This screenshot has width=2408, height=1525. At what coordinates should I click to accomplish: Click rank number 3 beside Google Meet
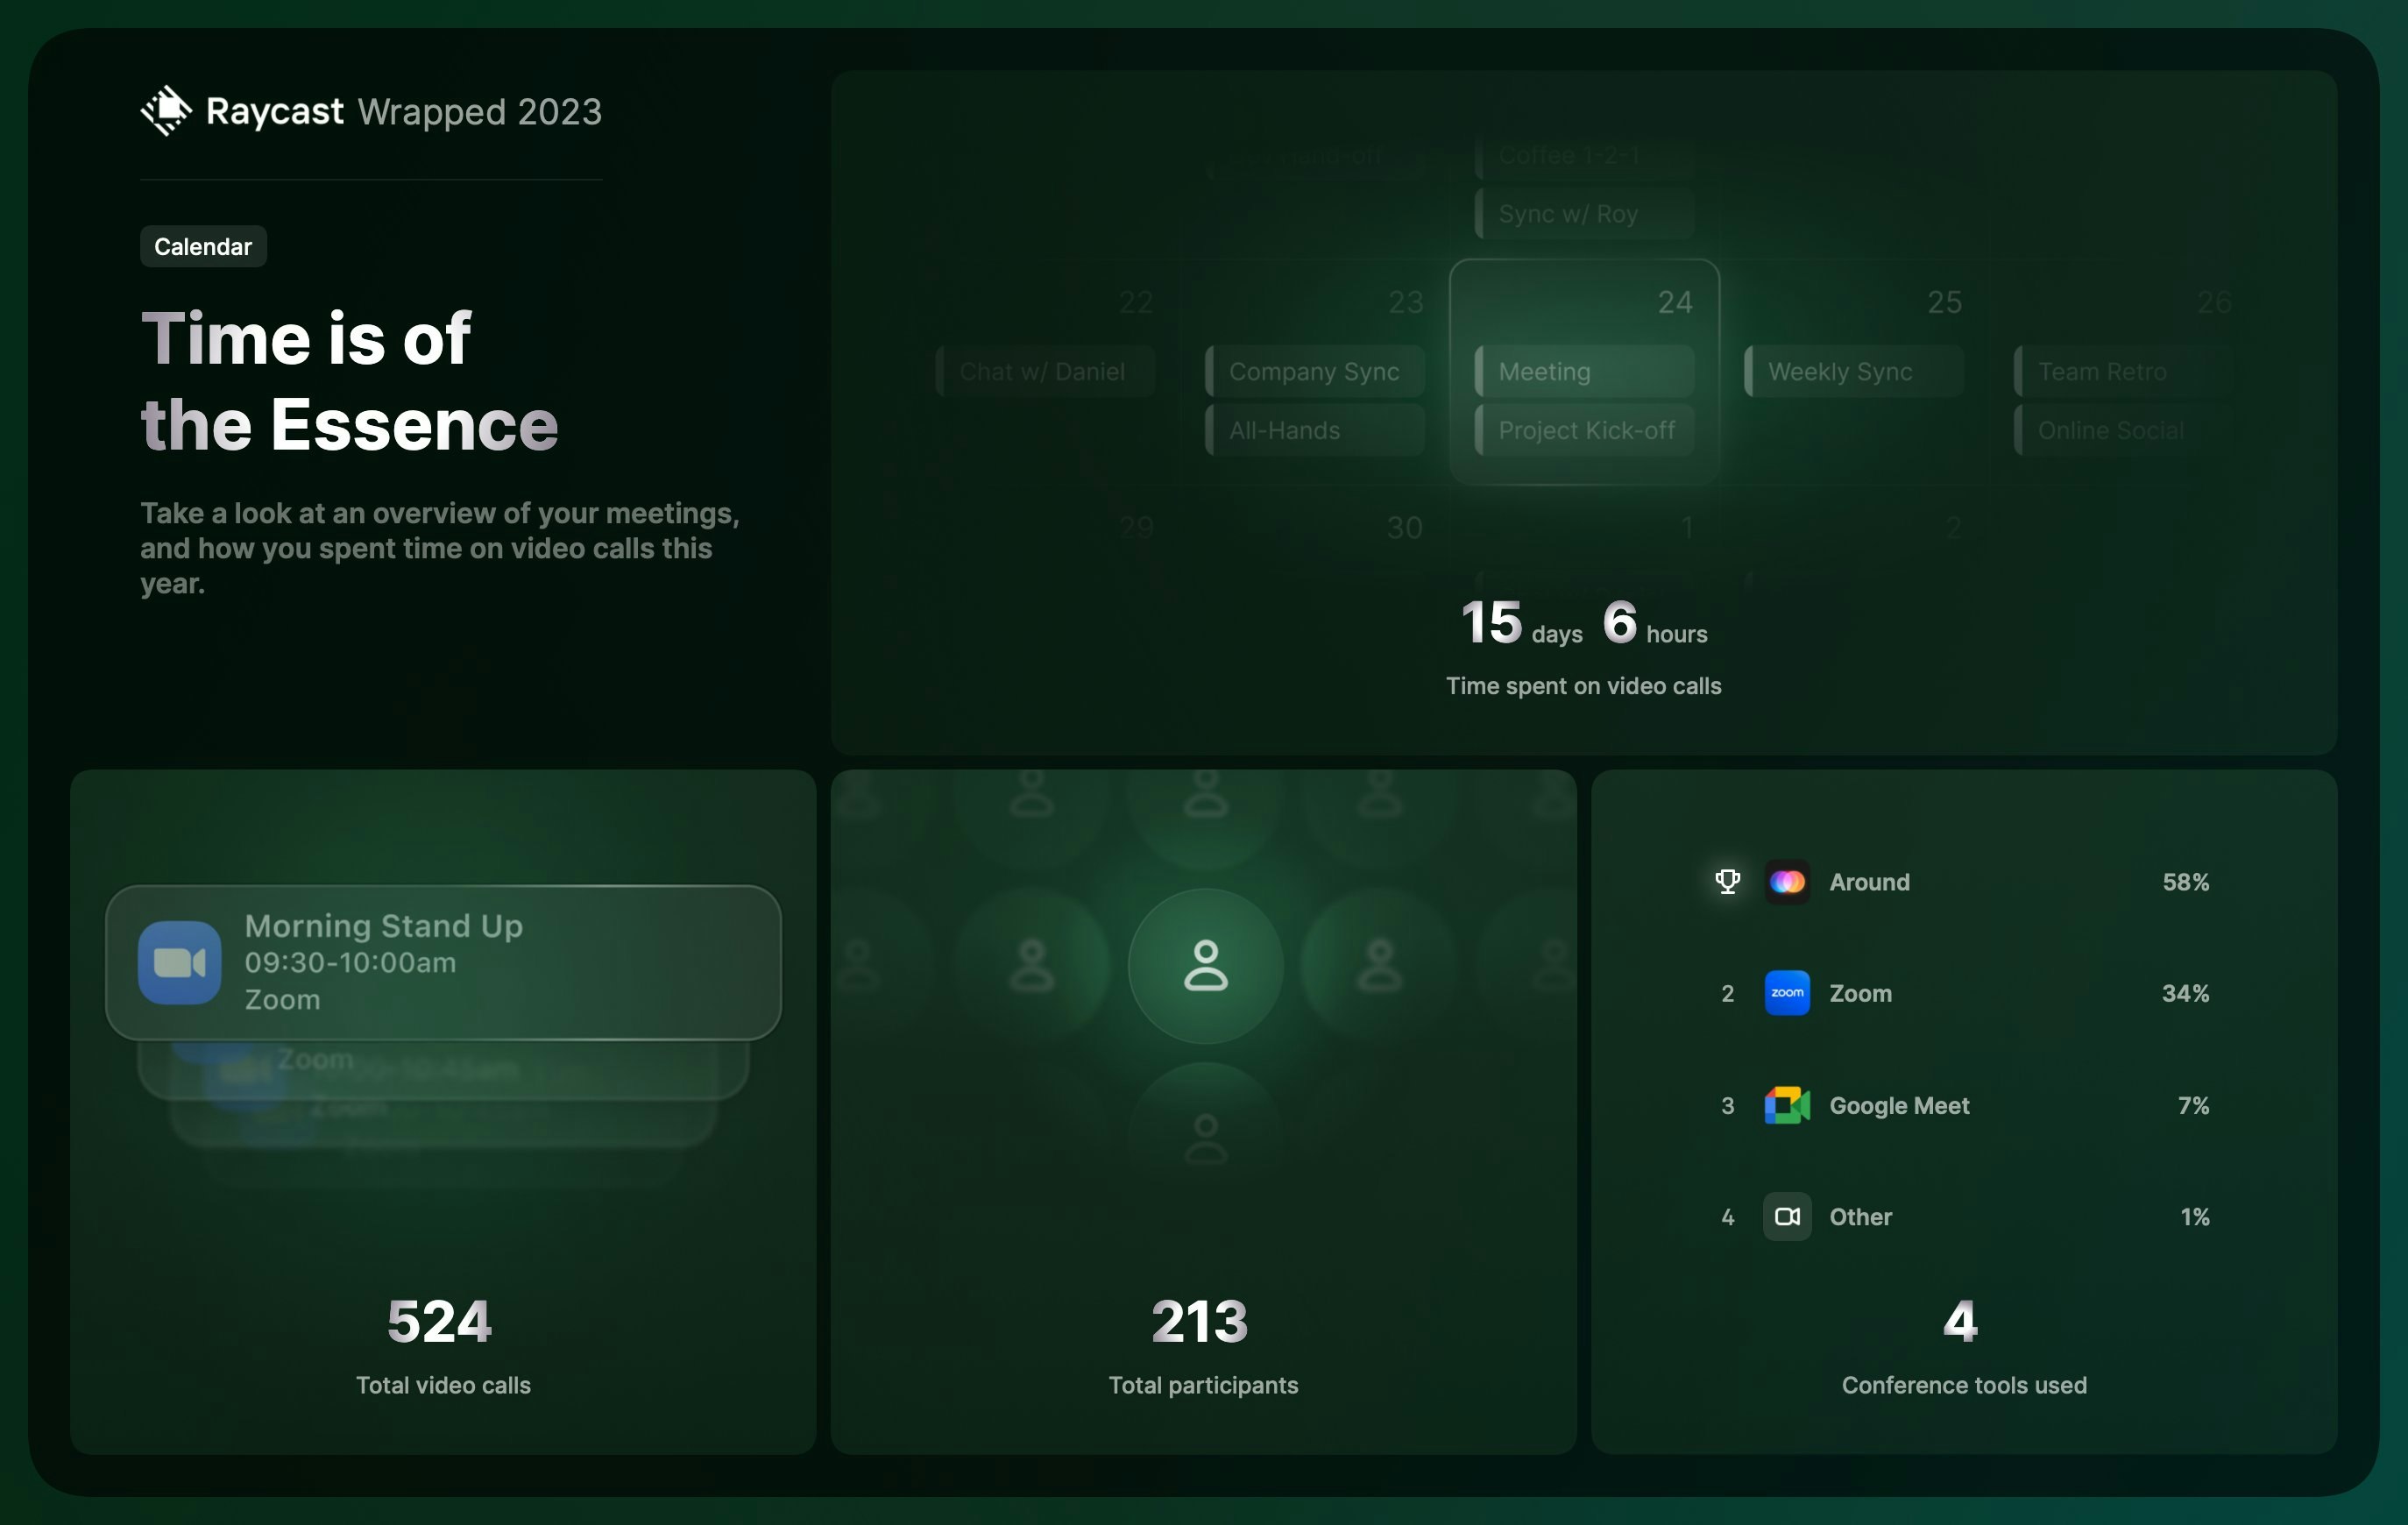tap(1727, 1105)
